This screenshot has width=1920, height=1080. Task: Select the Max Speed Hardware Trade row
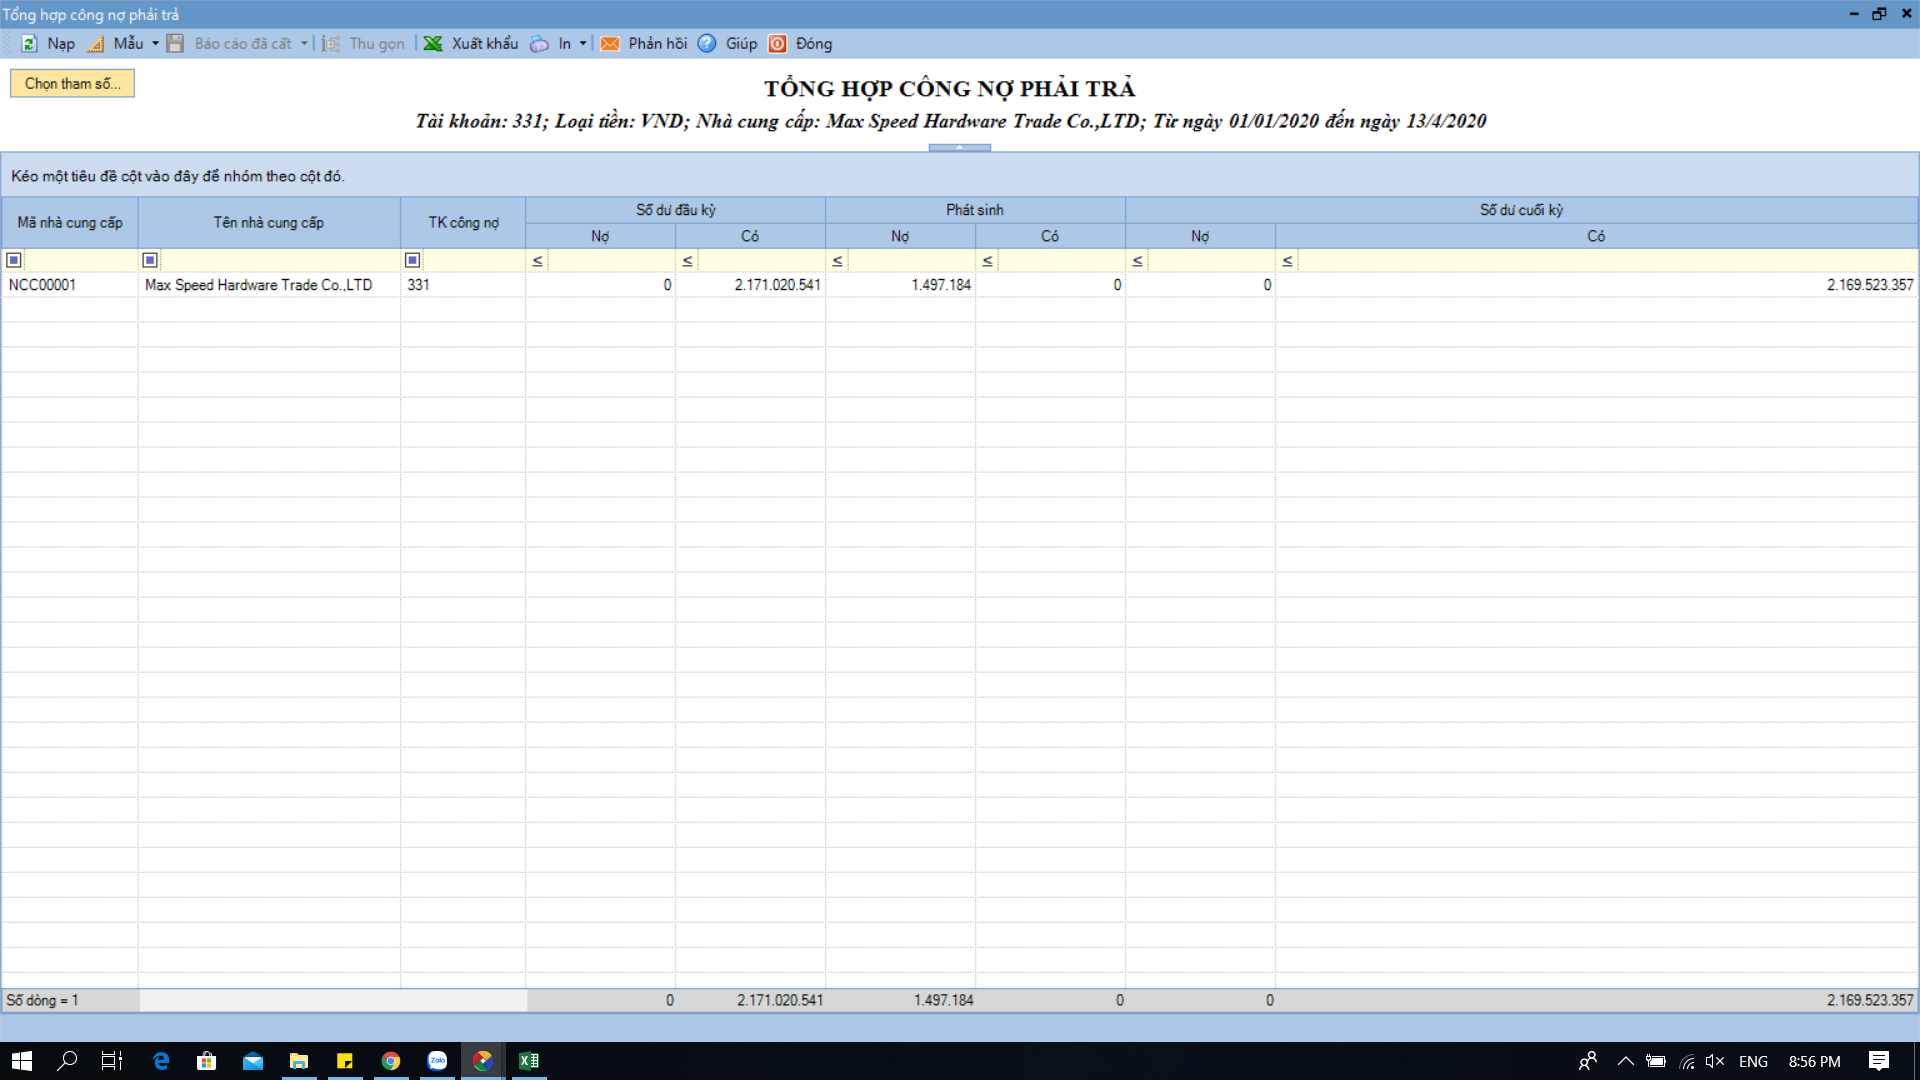coord(258,285)
